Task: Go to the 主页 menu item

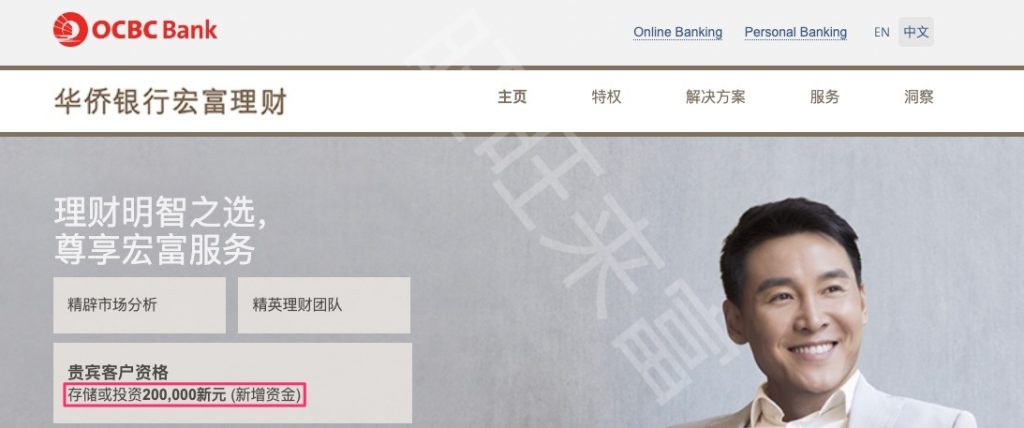Action: 512,97
